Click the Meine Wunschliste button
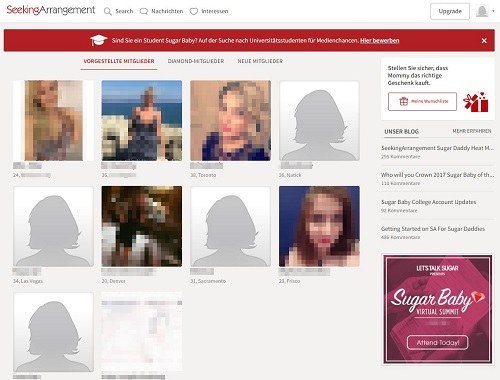This screenshot has width=500, height=380. pos(422,101)
